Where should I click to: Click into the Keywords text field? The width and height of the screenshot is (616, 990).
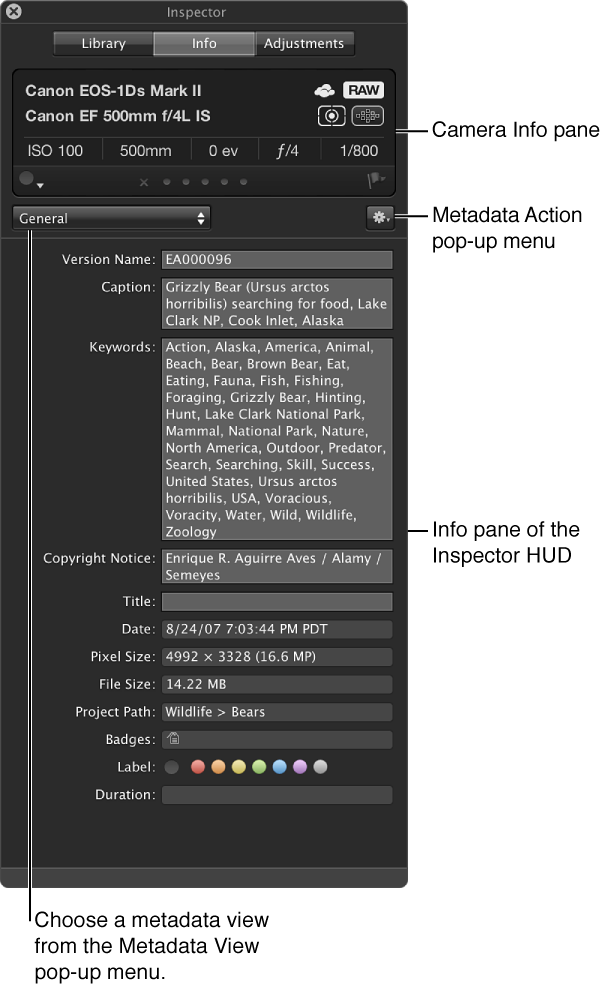tap(277, 439)
